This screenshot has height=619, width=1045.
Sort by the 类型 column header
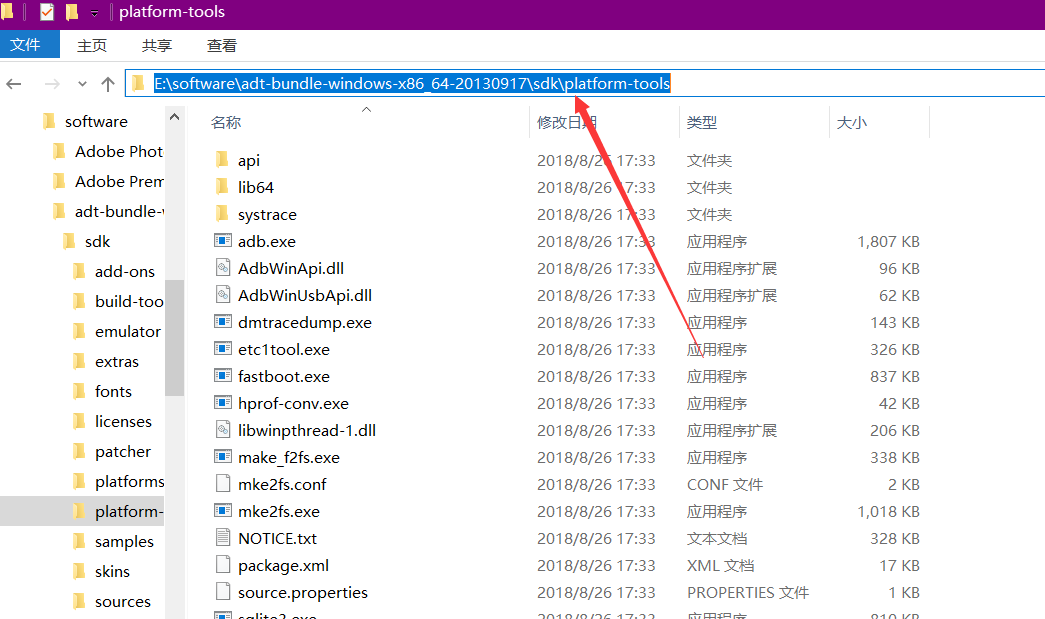point(702,123)
